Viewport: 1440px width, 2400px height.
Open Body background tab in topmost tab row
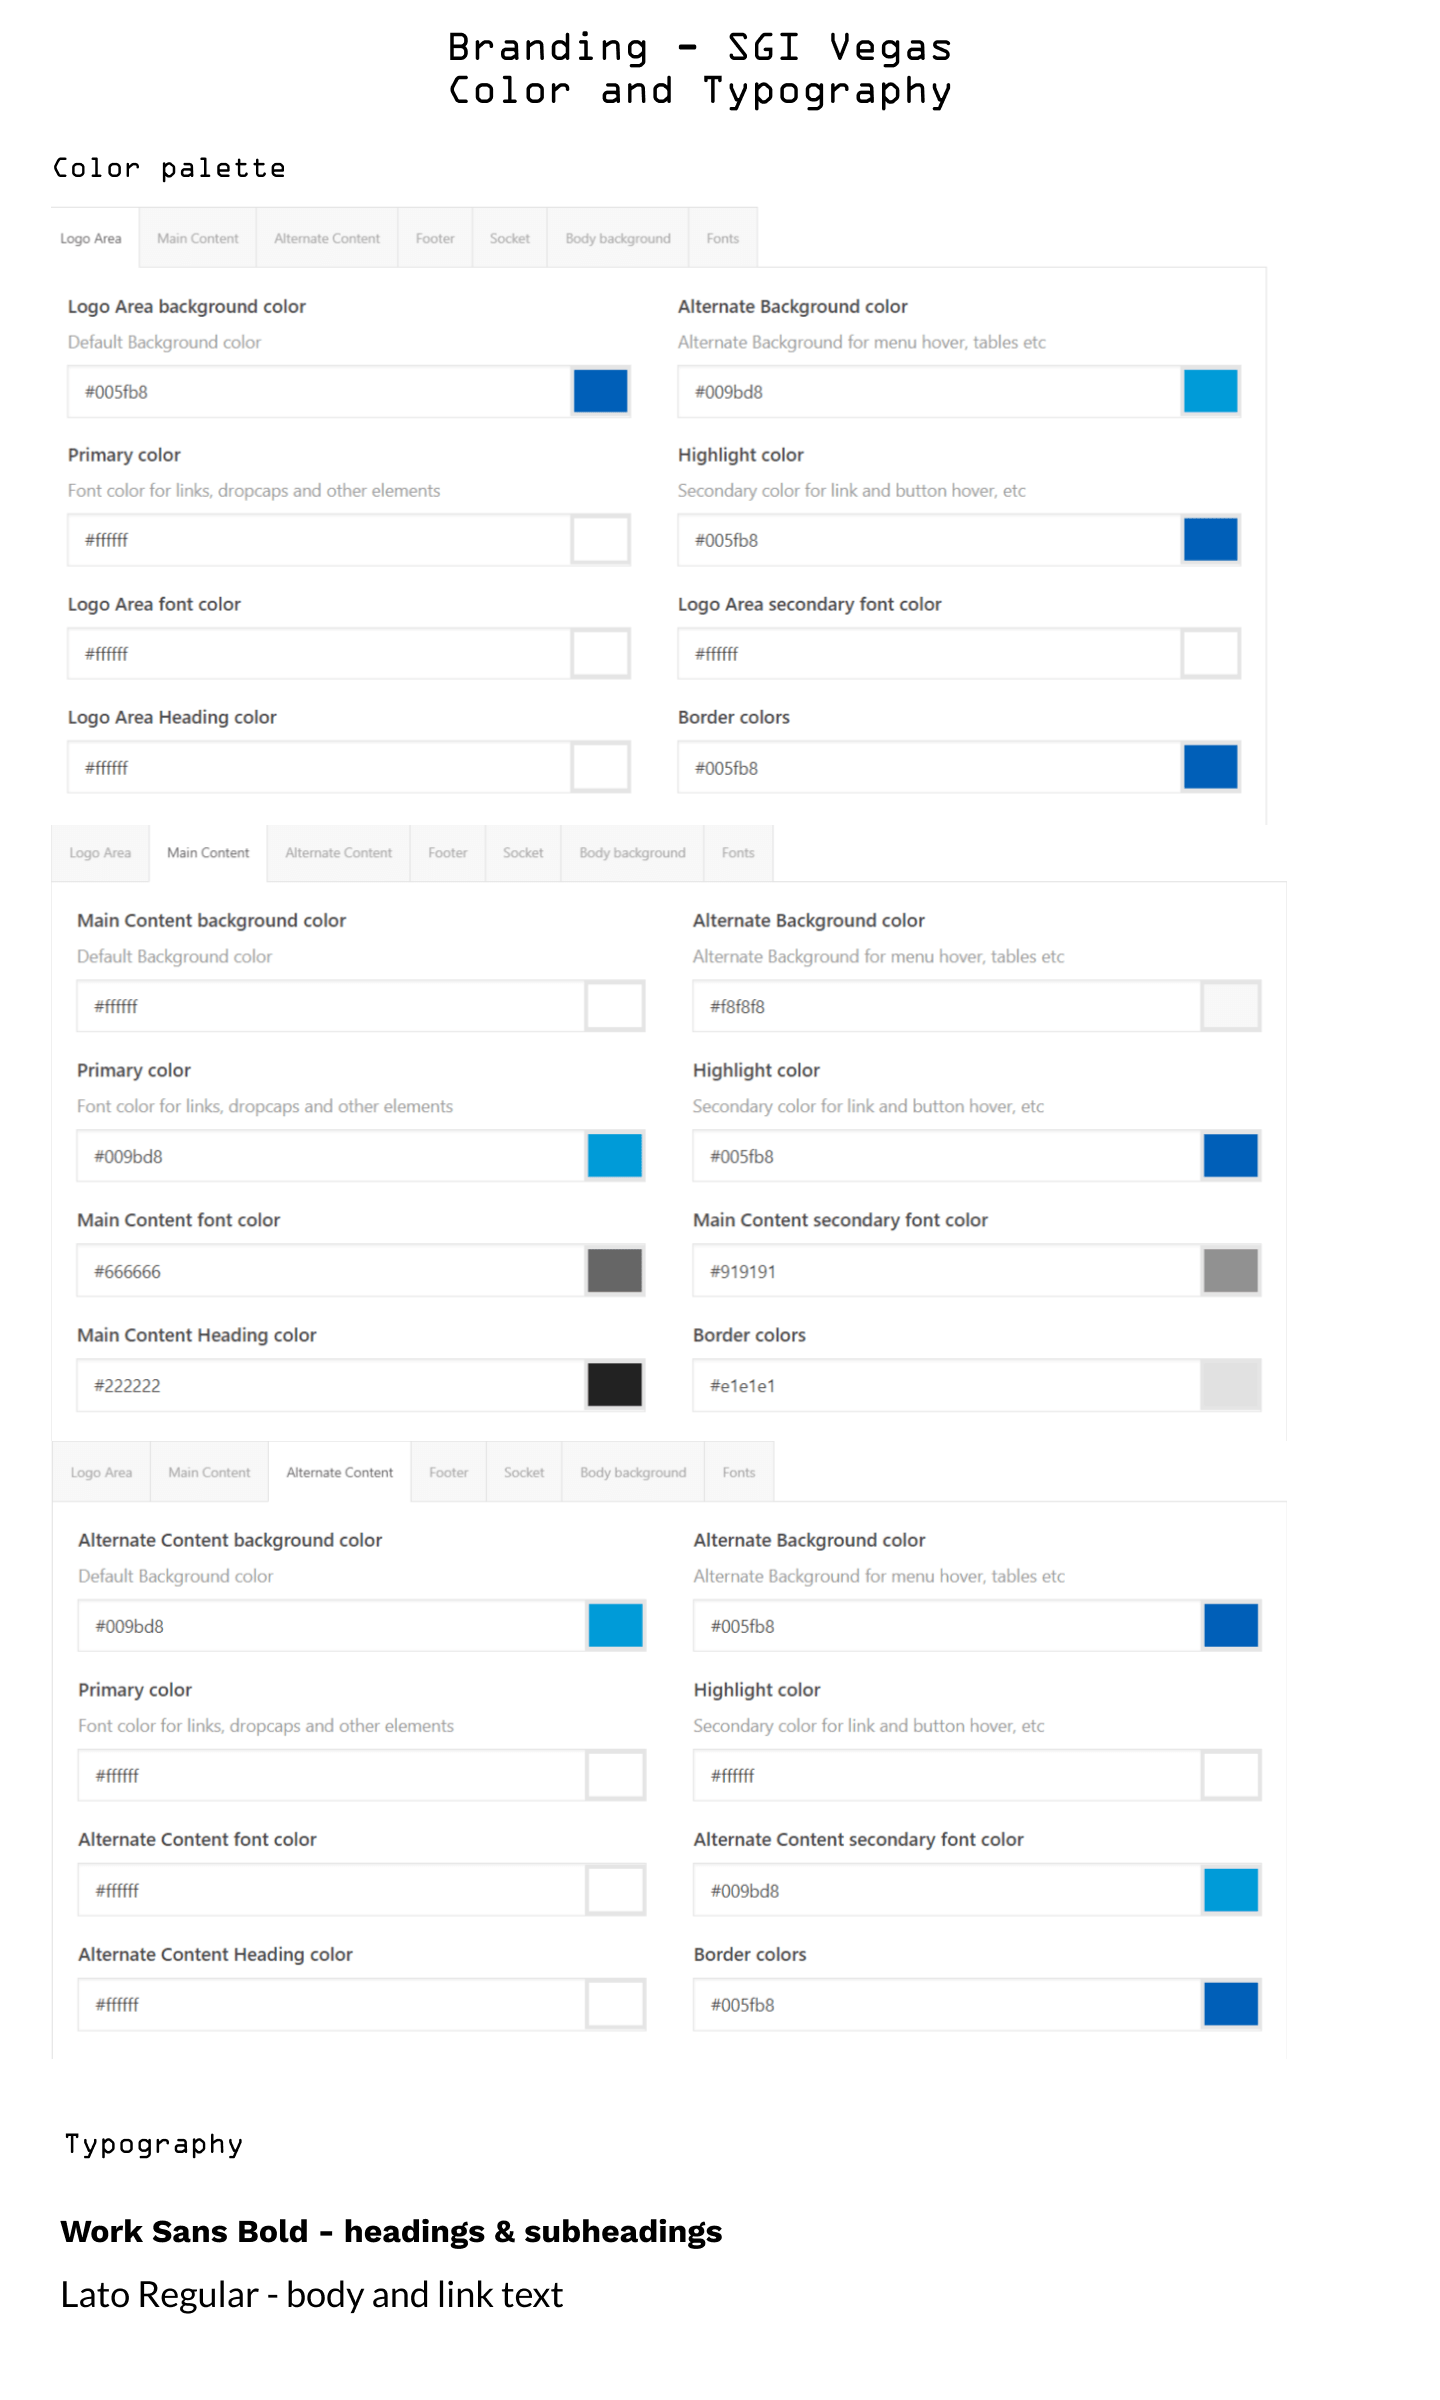[617, 238]
